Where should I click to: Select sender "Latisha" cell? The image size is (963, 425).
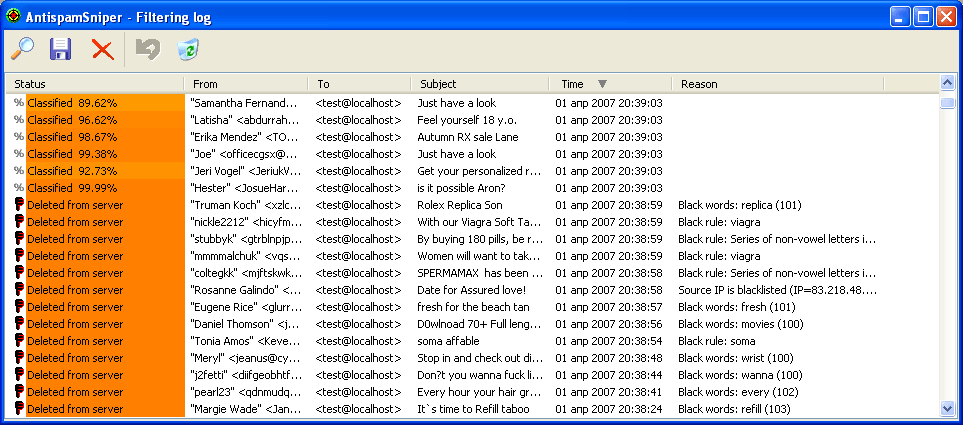[x=244, y=120]
